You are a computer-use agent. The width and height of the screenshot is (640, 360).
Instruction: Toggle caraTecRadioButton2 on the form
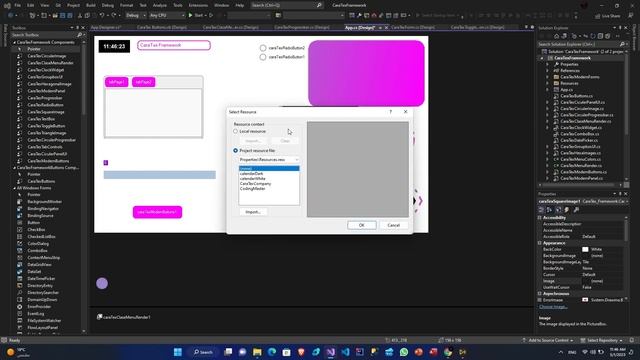[x=263, y=48]
